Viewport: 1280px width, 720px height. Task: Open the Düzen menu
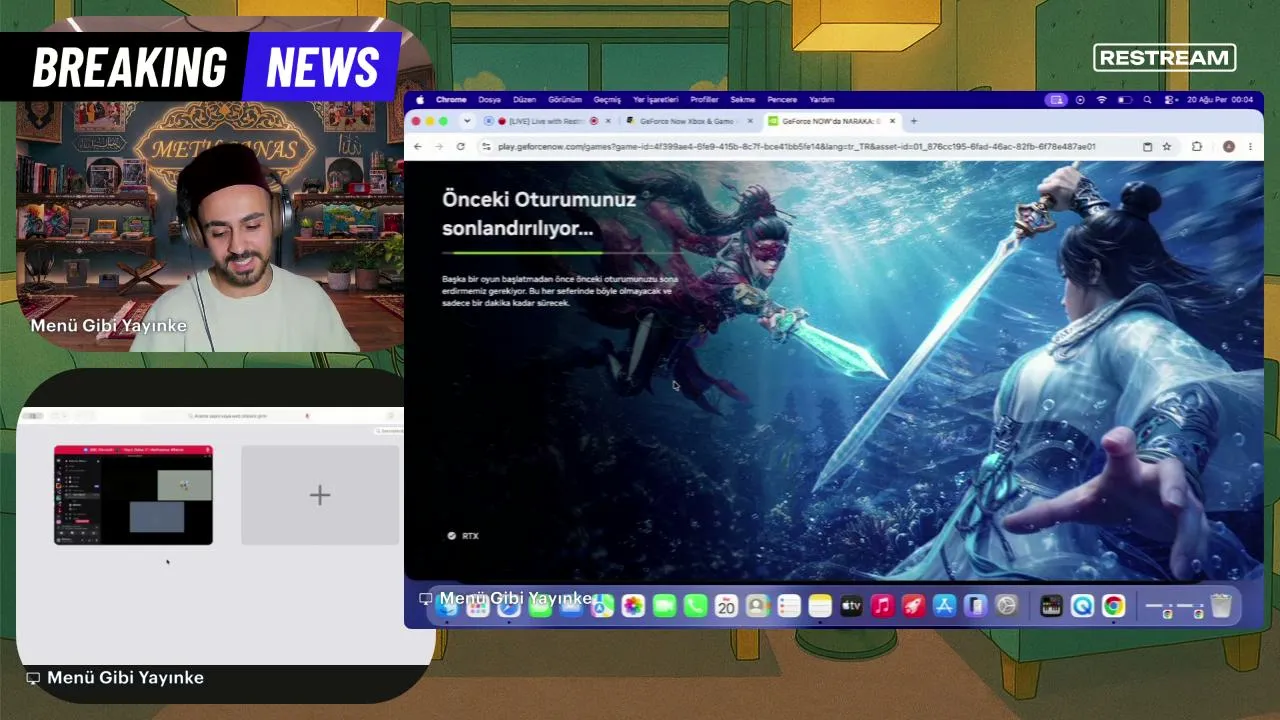pos(524,100)
